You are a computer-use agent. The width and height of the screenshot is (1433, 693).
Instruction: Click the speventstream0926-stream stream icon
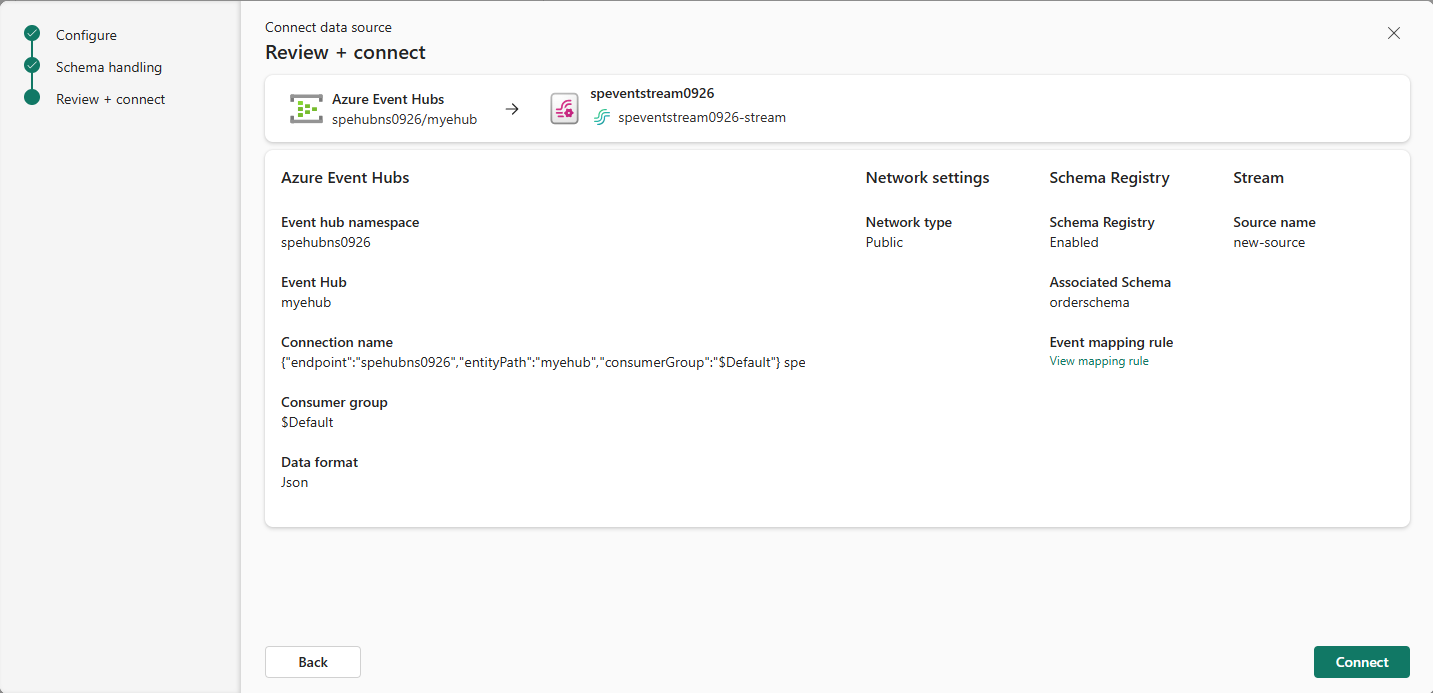point(601,118)
